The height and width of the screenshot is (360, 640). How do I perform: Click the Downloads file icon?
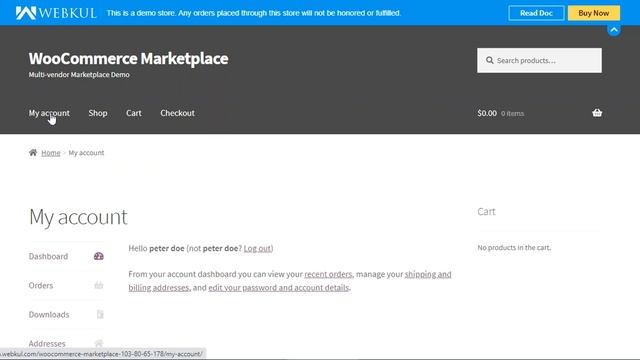[x=100, y=314]
